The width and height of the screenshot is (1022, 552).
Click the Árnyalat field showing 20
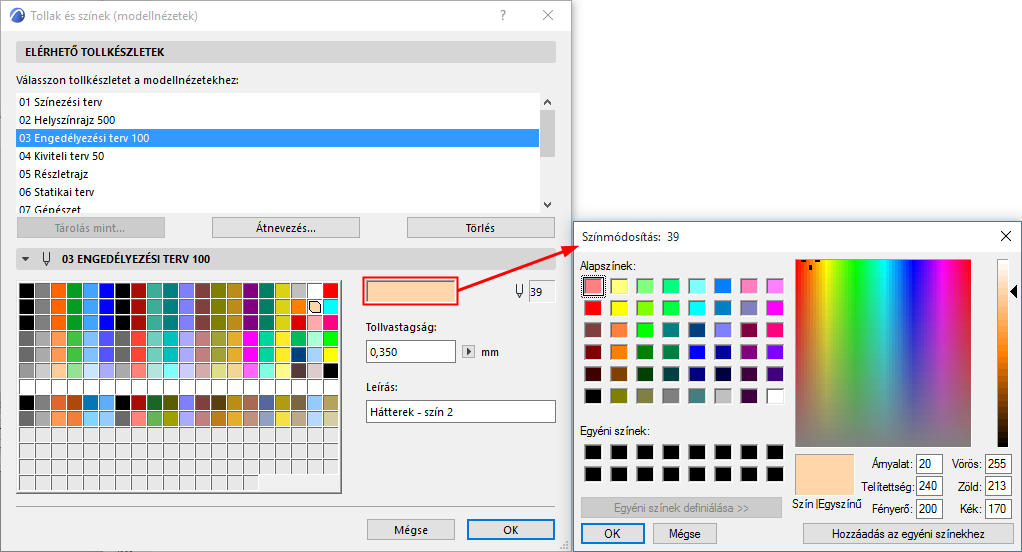click(929, 464)
